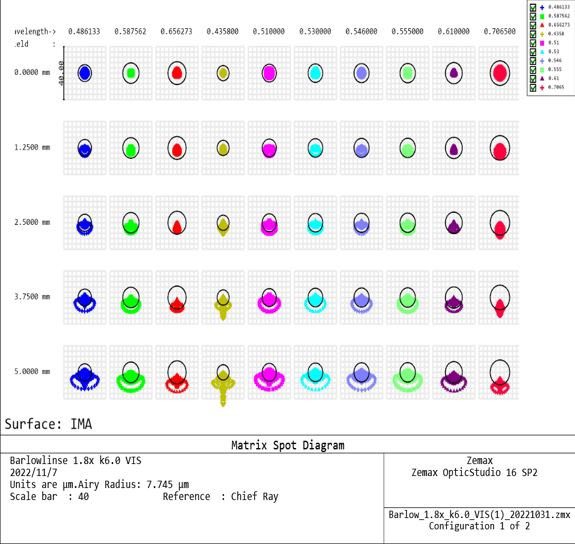Click the purple spot at 5.0000 mm, 0.610000
The image size is (575, 544).
click(454, 381)
